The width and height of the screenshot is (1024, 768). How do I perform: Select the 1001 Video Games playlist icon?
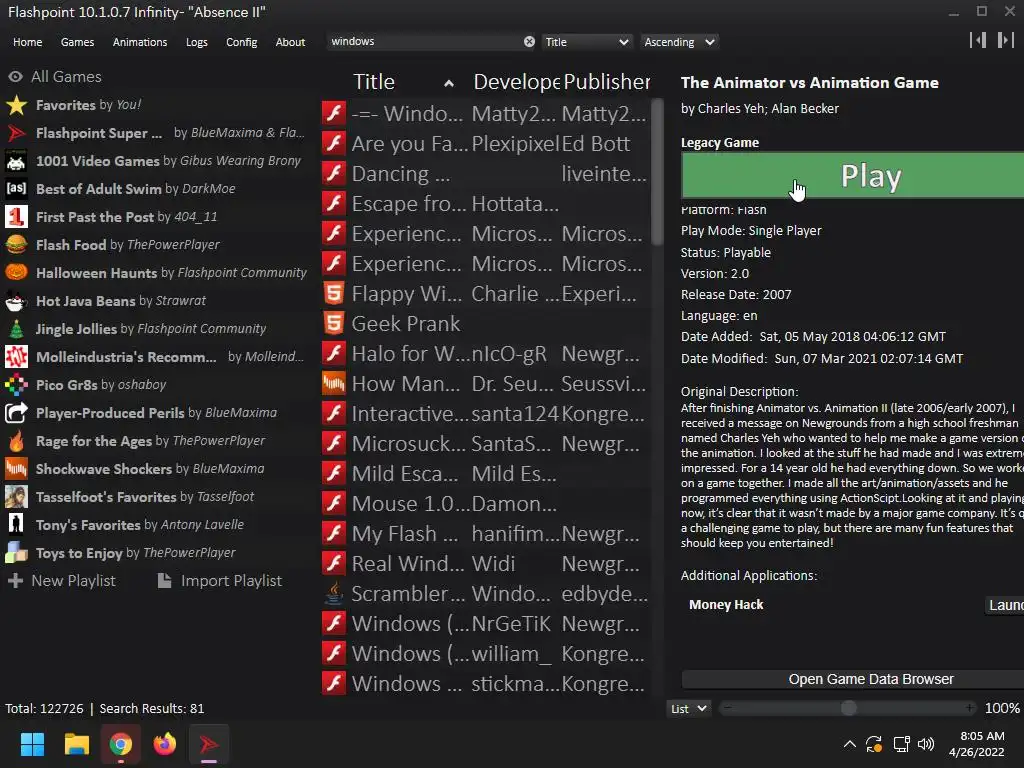coord(16,161)
